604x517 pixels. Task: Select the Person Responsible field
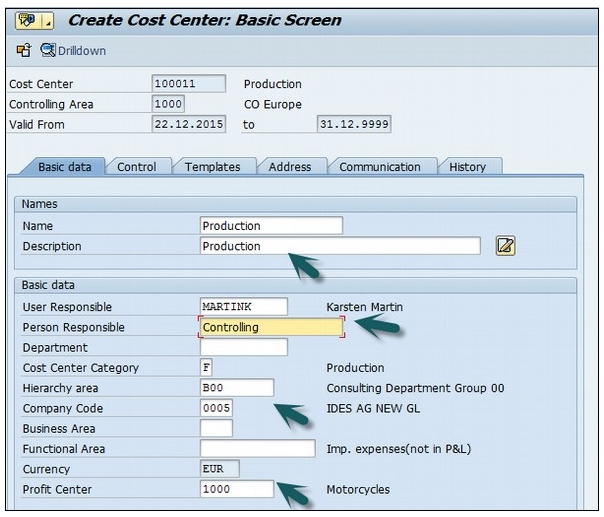tap(271, 327)
